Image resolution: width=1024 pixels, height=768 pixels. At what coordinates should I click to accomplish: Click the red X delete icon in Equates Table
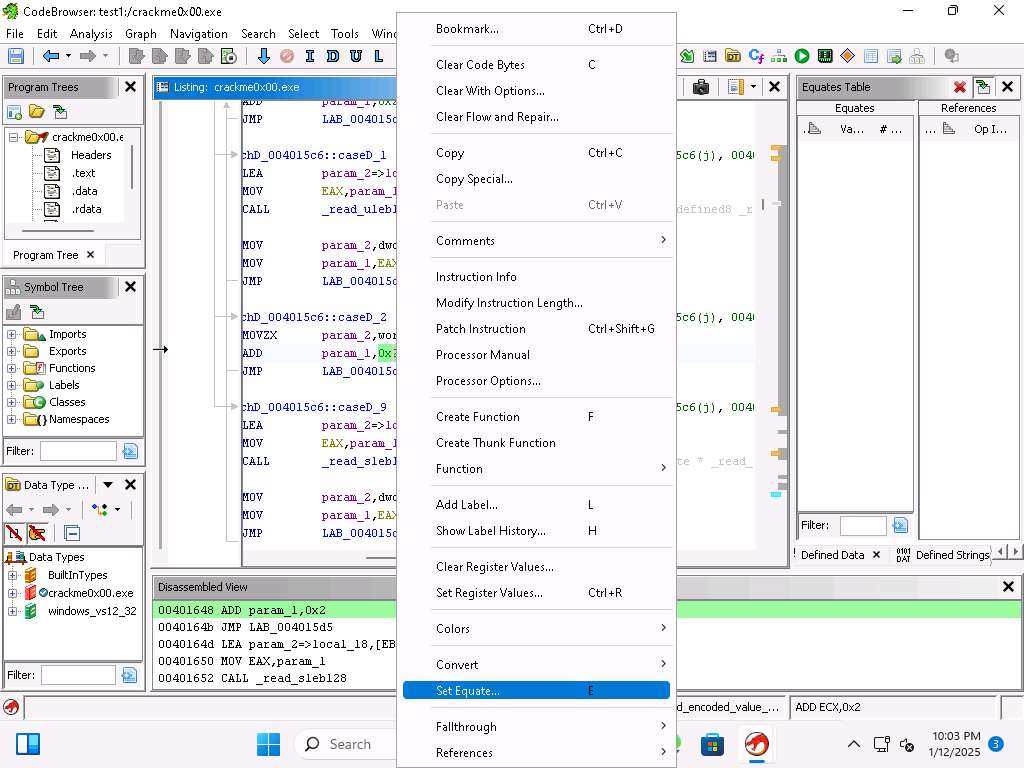click(960, 87)
